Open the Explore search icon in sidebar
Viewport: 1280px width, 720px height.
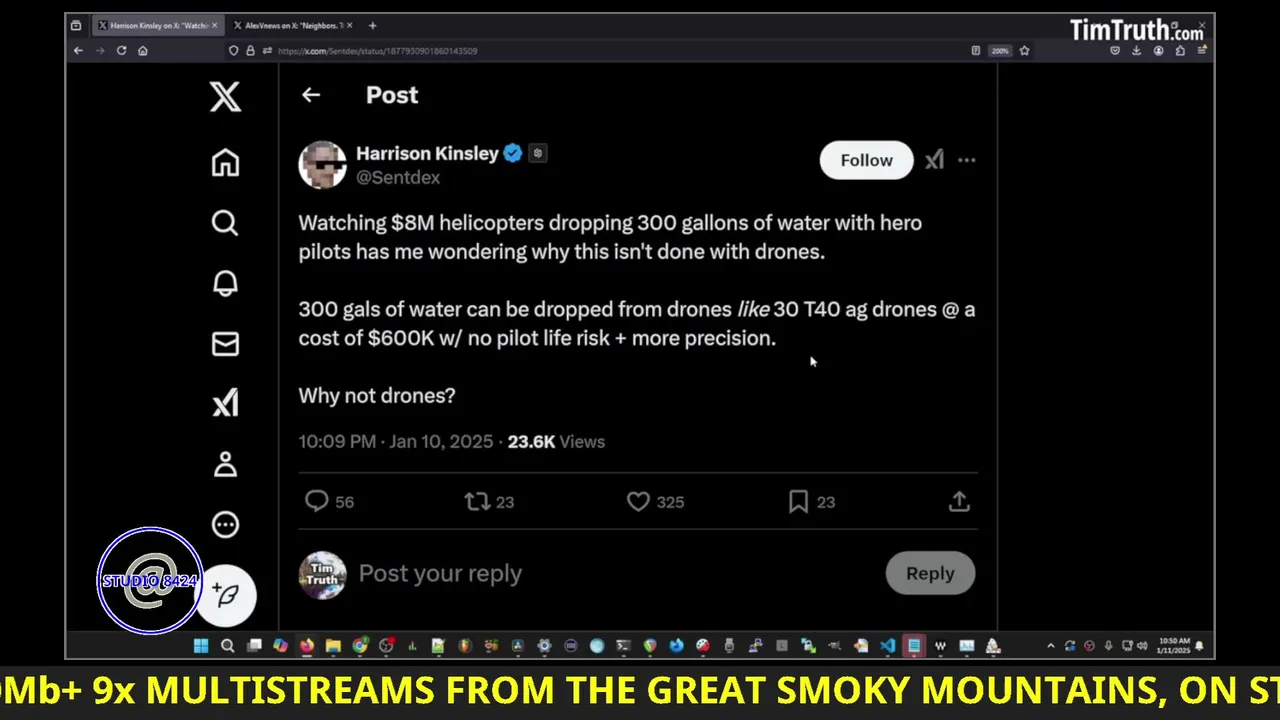(225, 223)
